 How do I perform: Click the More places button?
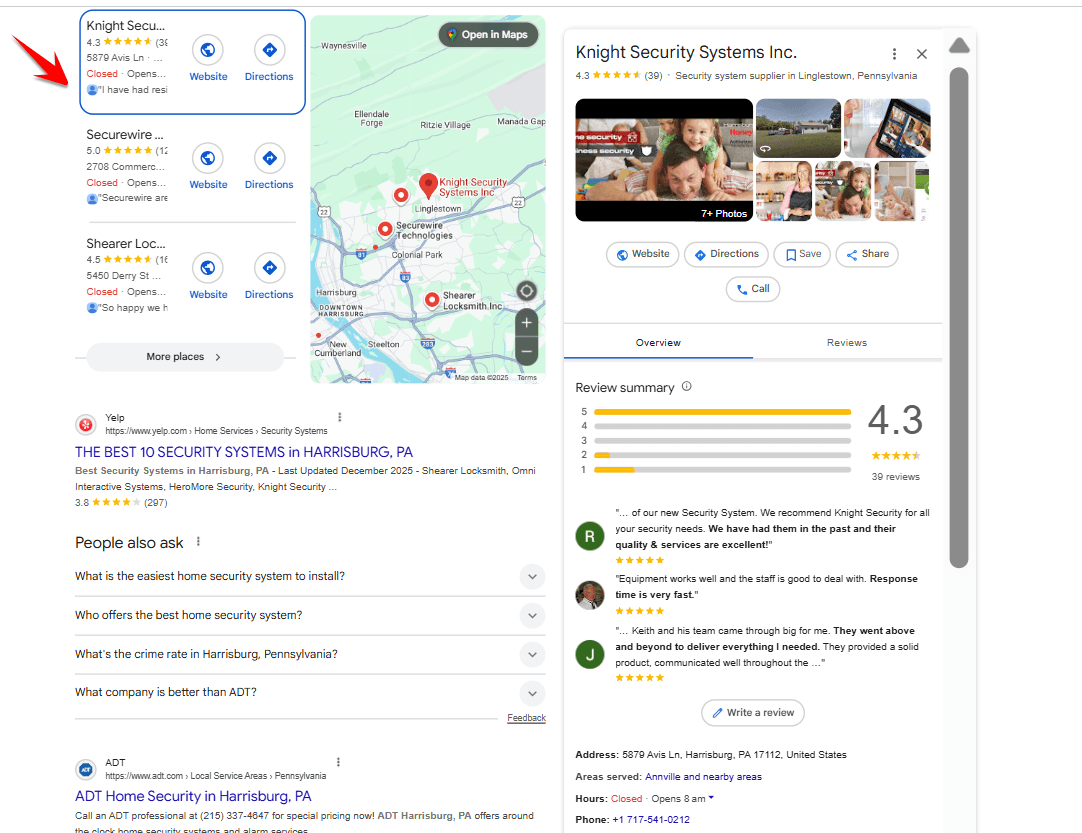184,357
